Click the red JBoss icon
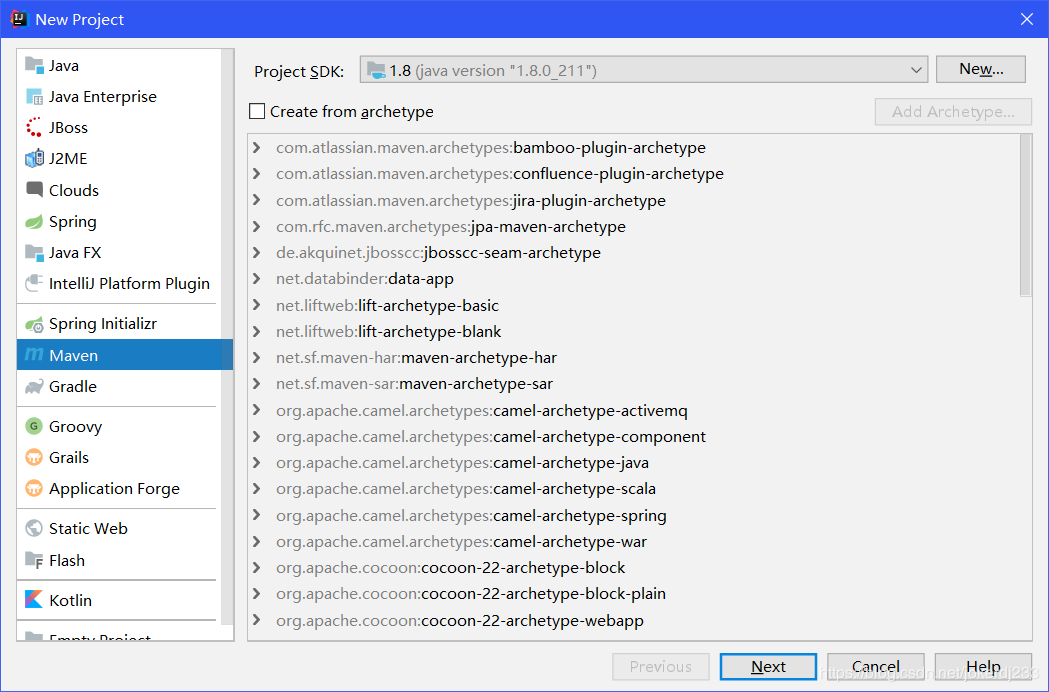 (34, 127)
